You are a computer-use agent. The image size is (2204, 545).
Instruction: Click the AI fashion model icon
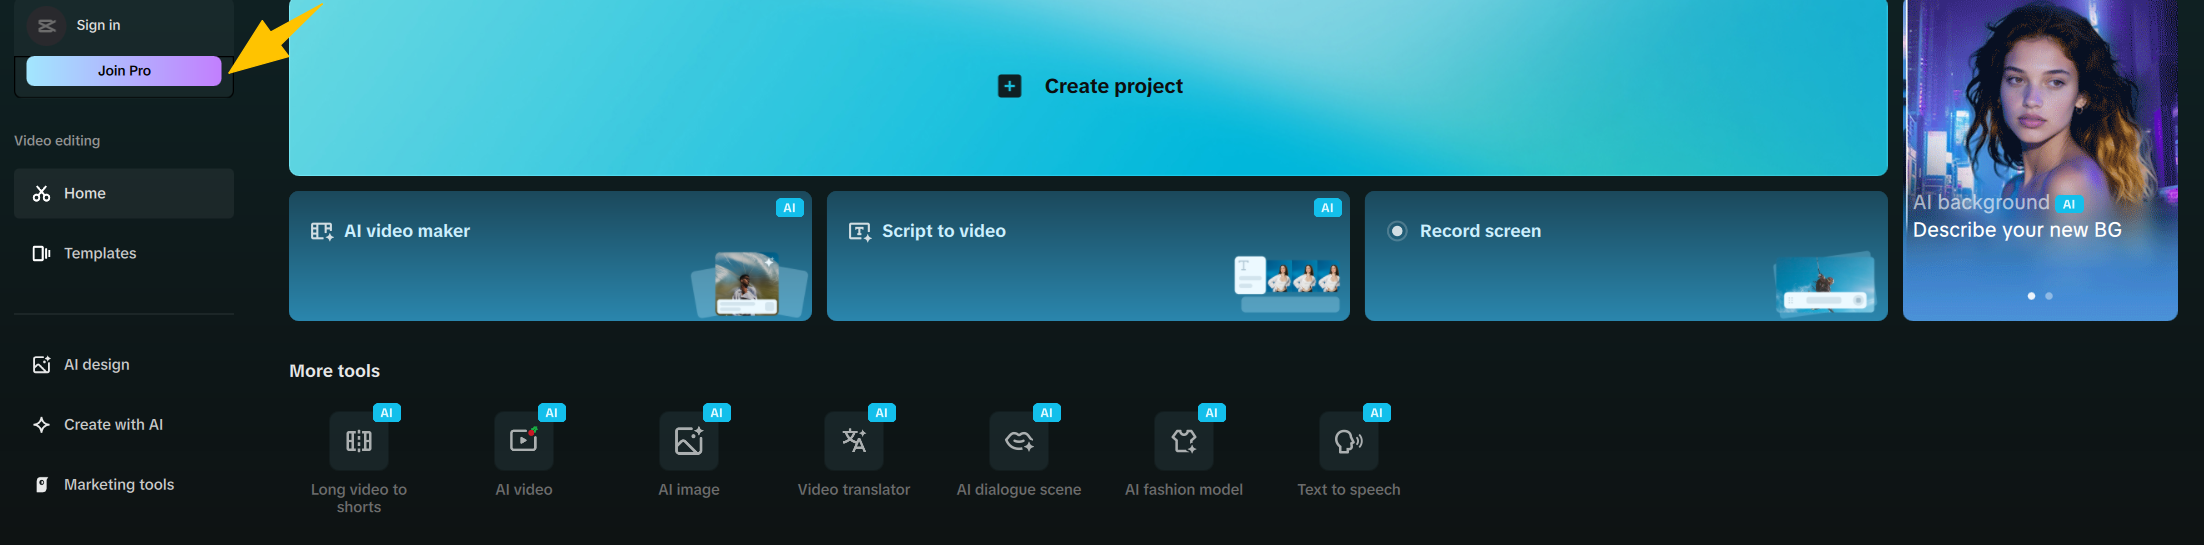[1184, 441]
